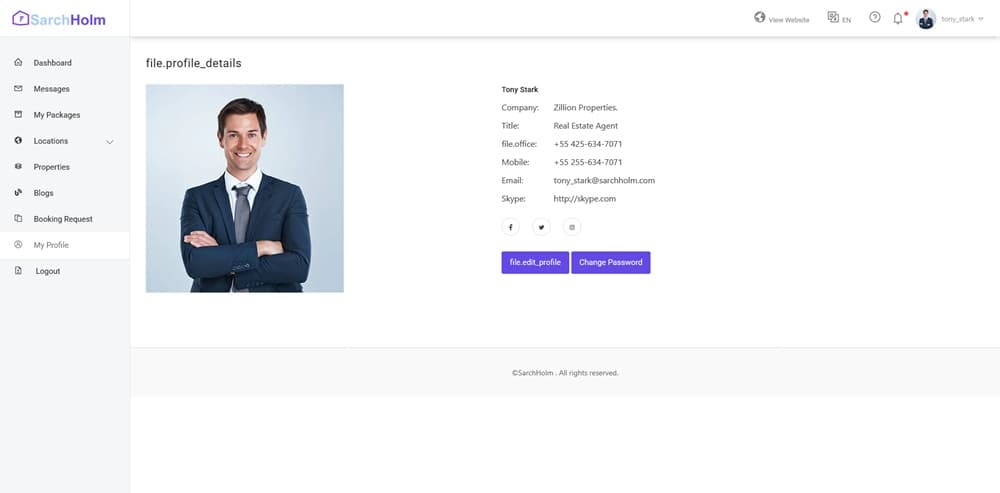Screen dimensions: 1000x493
Task: Go to Dashboard in the sidebar
Action: pyautogui.click(x=52, y=63)
